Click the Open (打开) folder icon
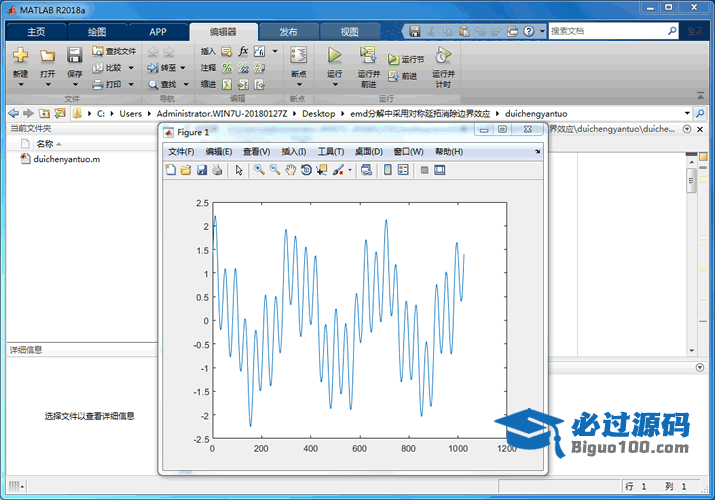 47,56
